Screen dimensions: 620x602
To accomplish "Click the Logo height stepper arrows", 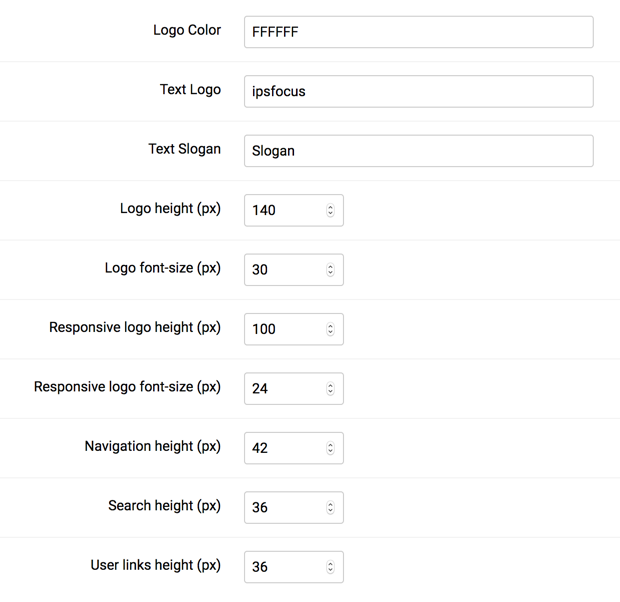I will [330, 210].
